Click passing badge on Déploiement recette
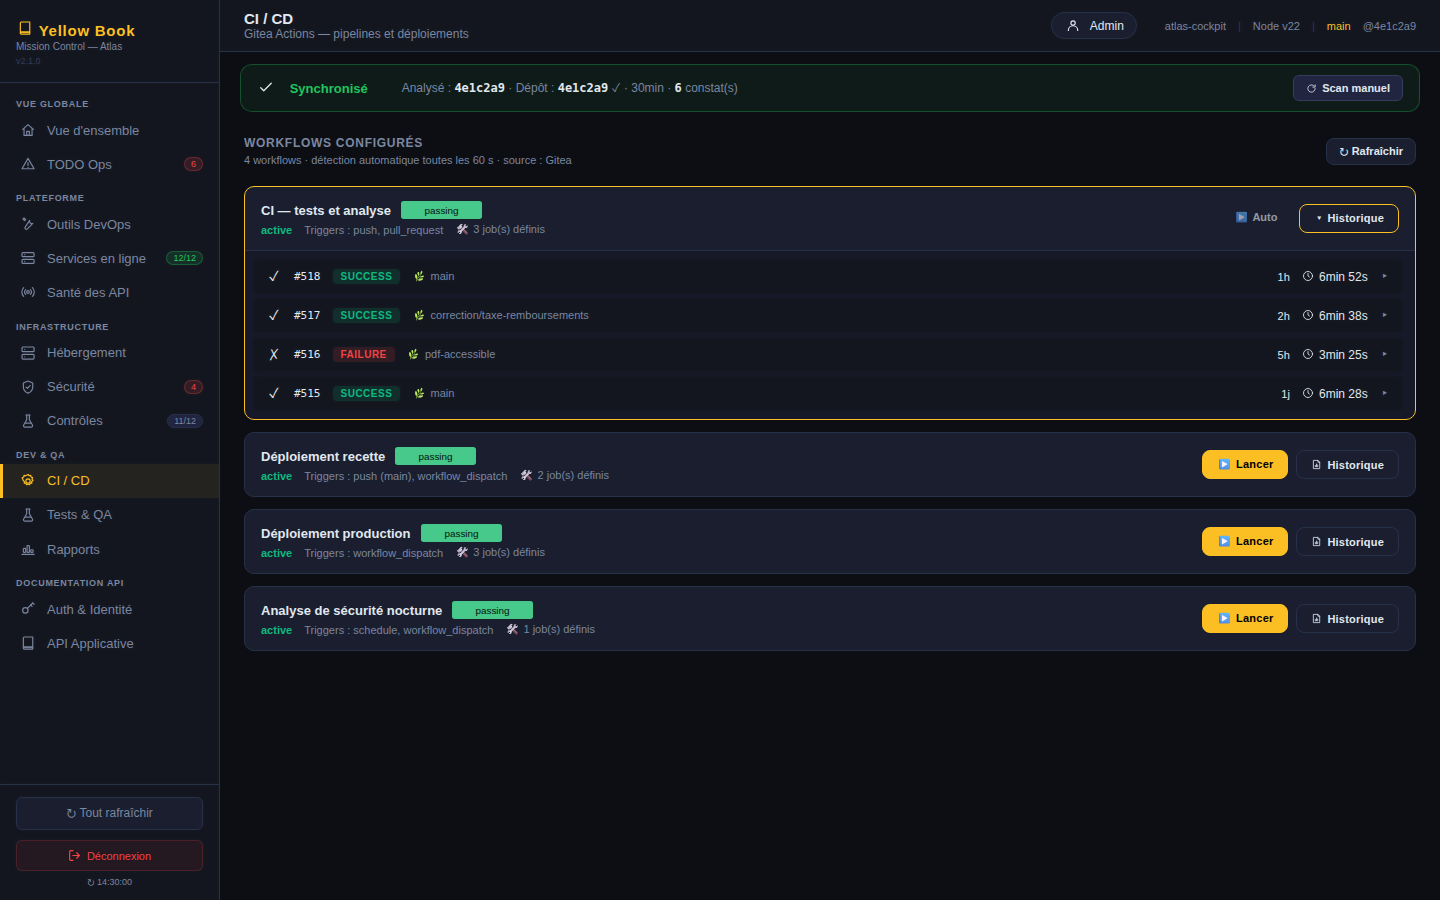 click(435, 456)
